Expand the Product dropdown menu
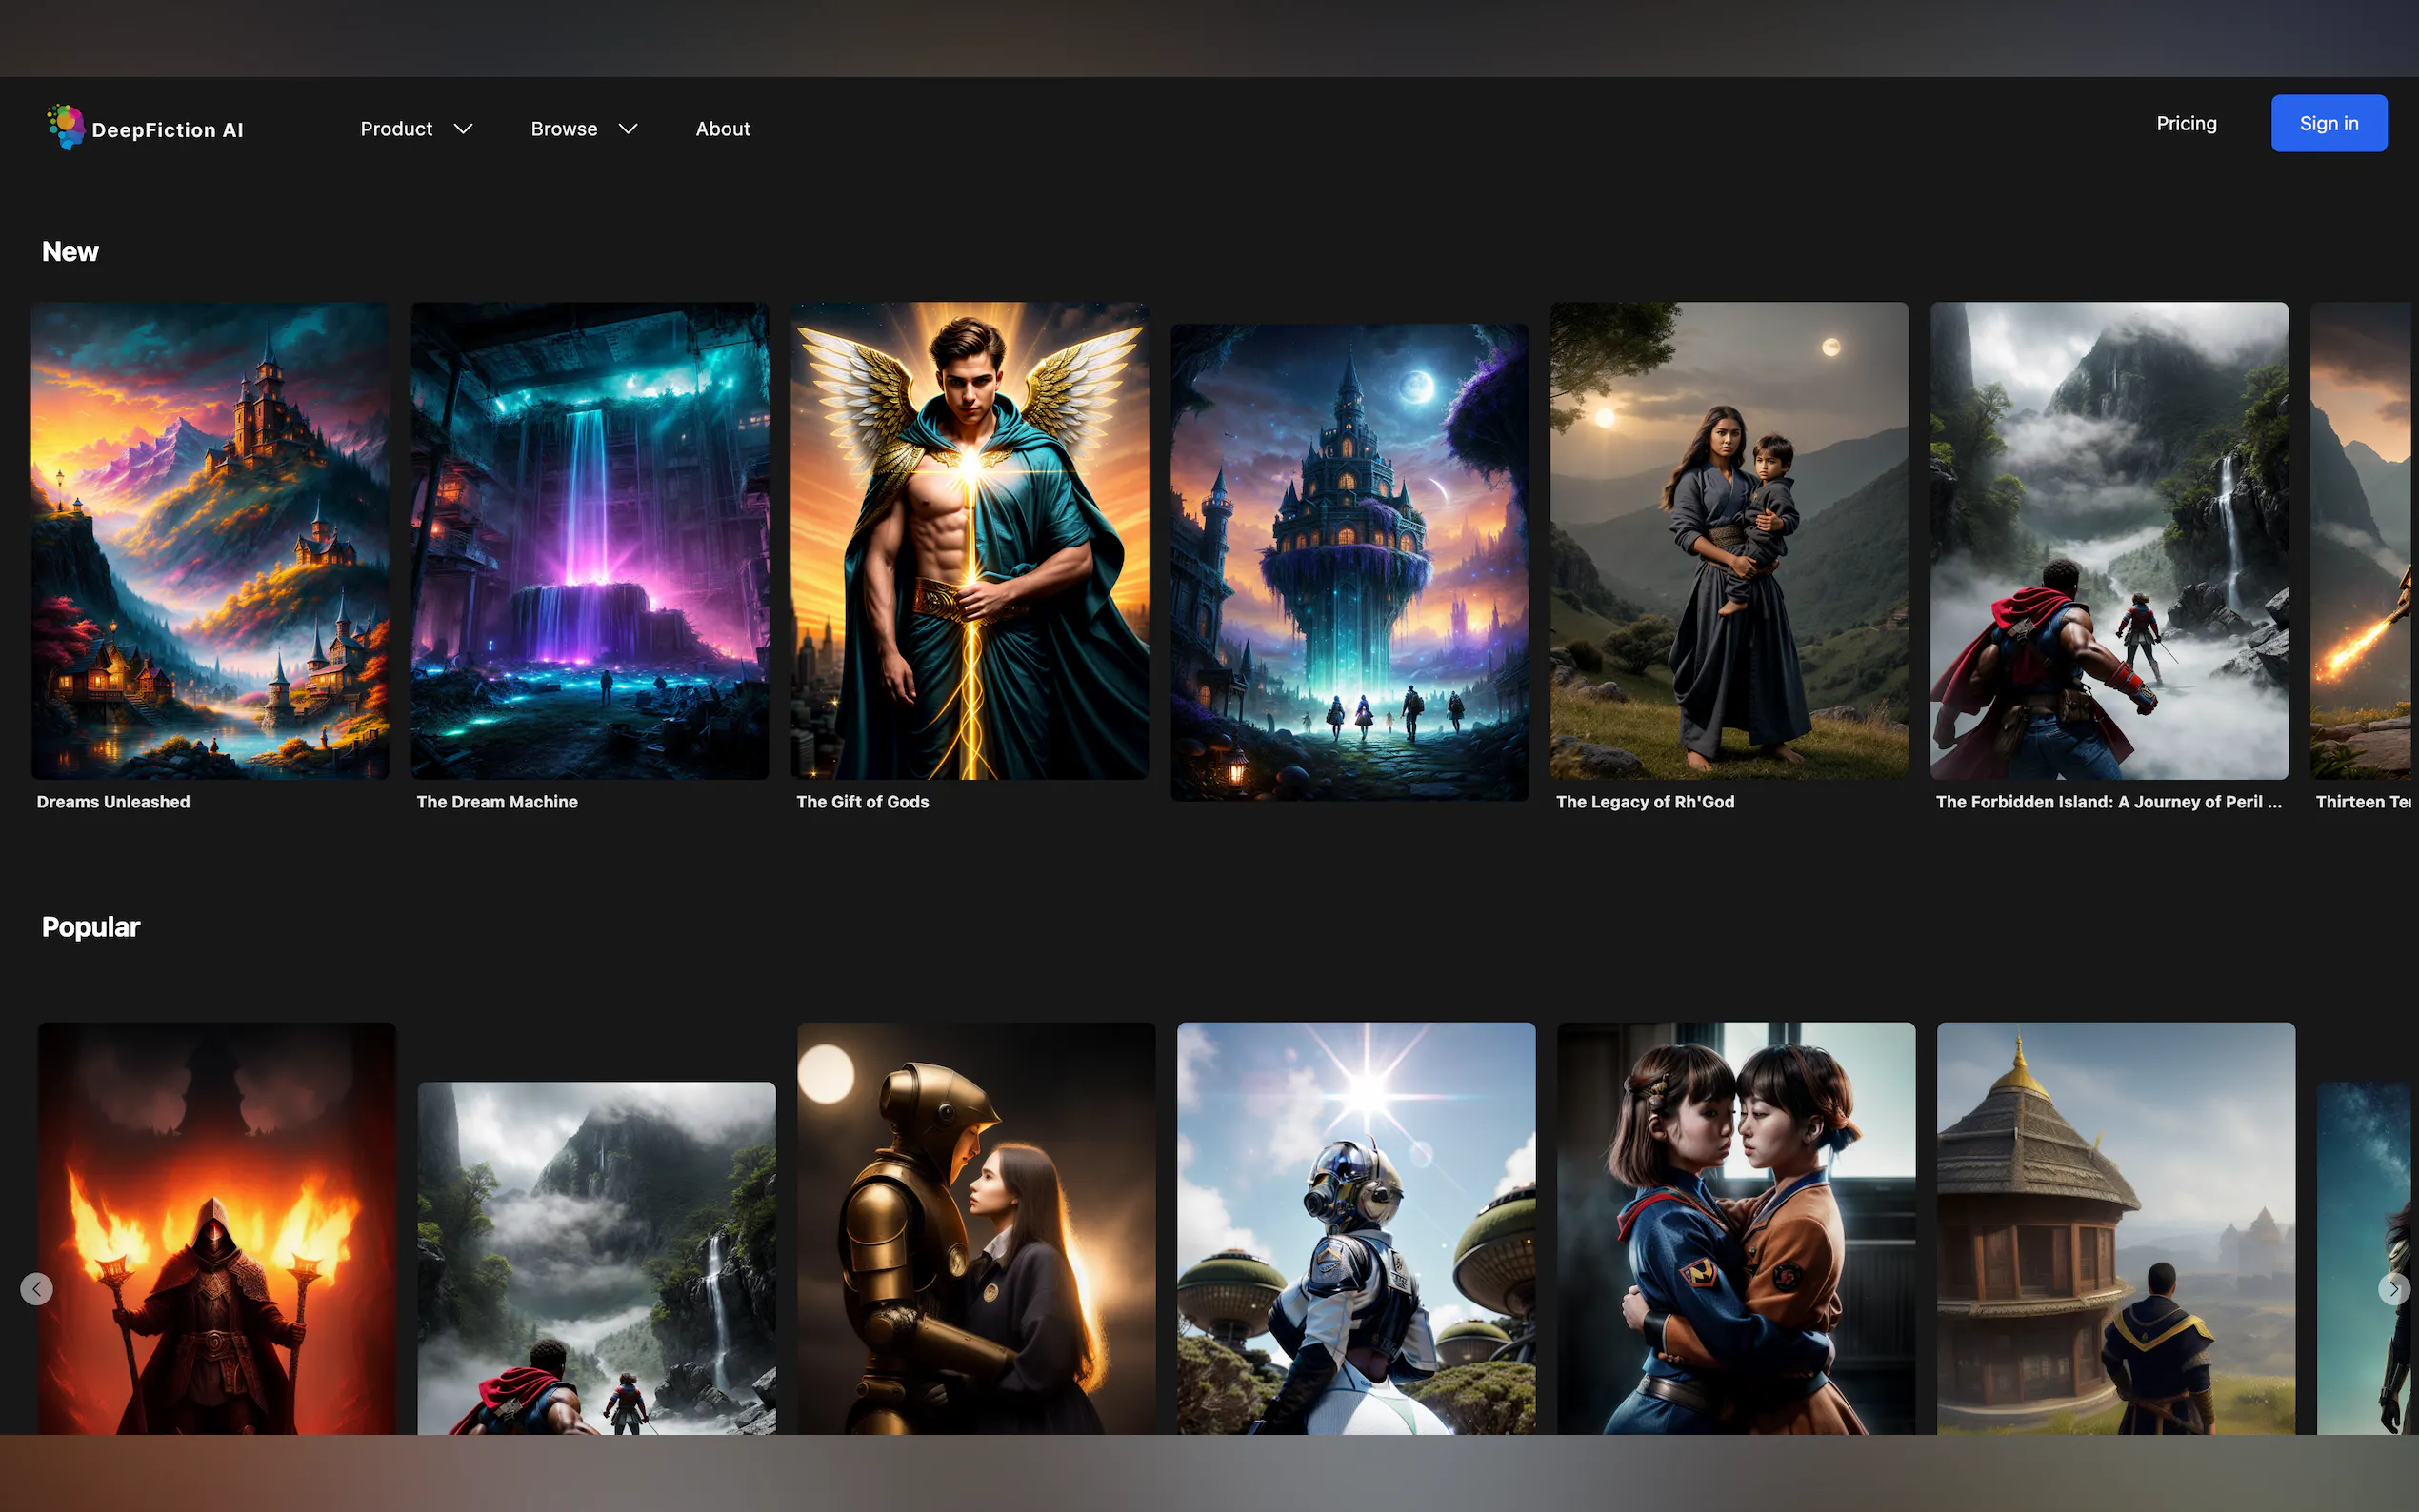 tap(415, 129)
